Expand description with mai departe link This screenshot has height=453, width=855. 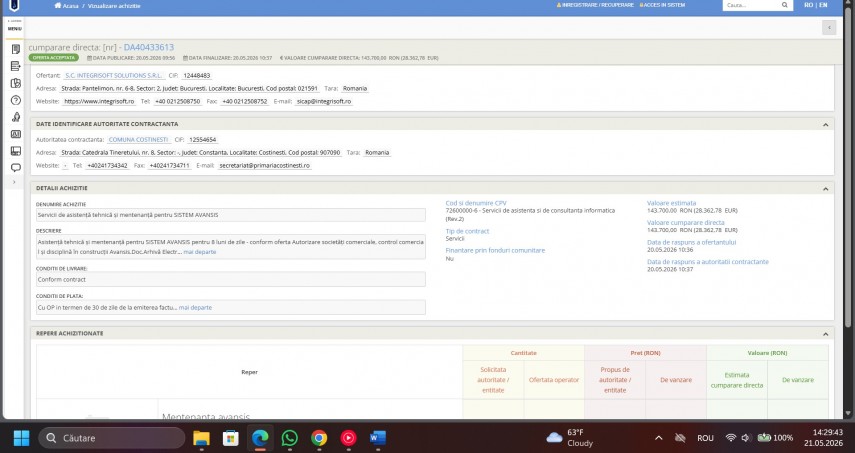[200, 252]
